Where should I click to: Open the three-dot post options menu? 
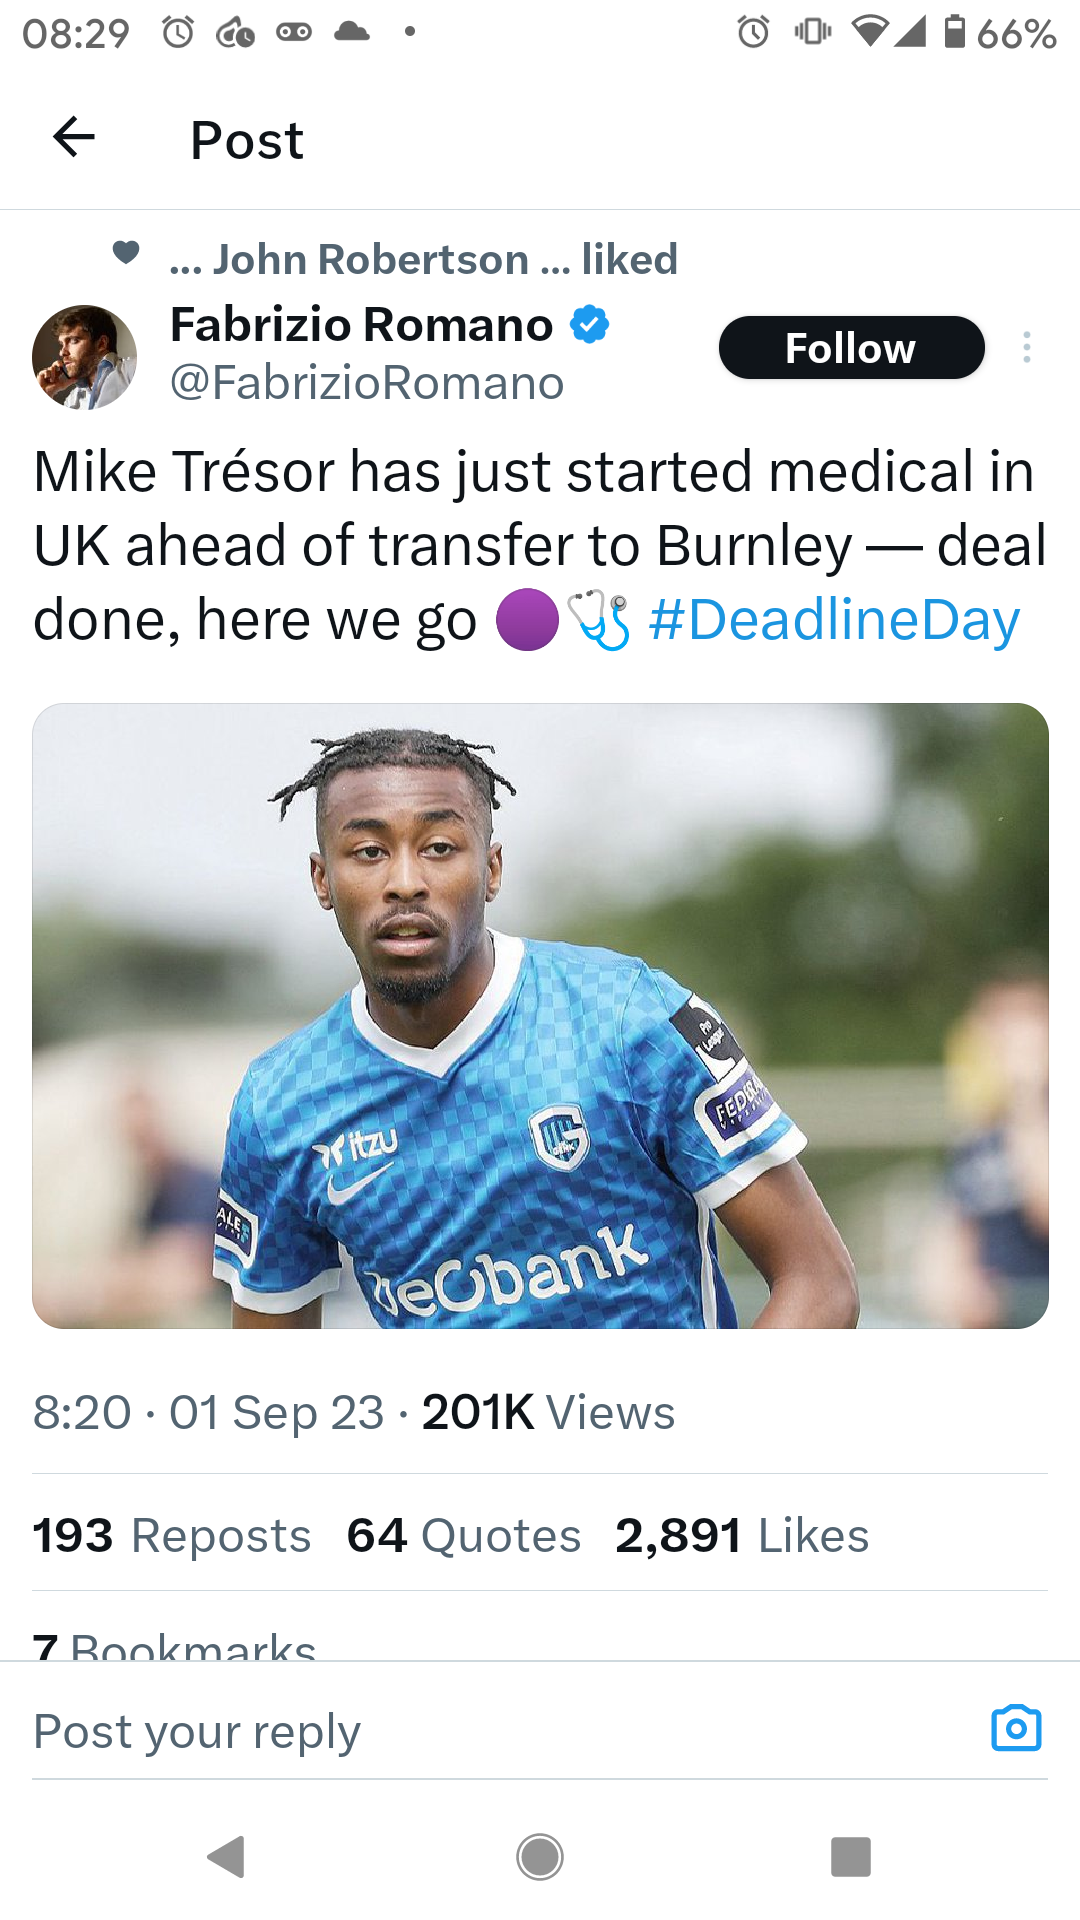tap(1026, 348)
